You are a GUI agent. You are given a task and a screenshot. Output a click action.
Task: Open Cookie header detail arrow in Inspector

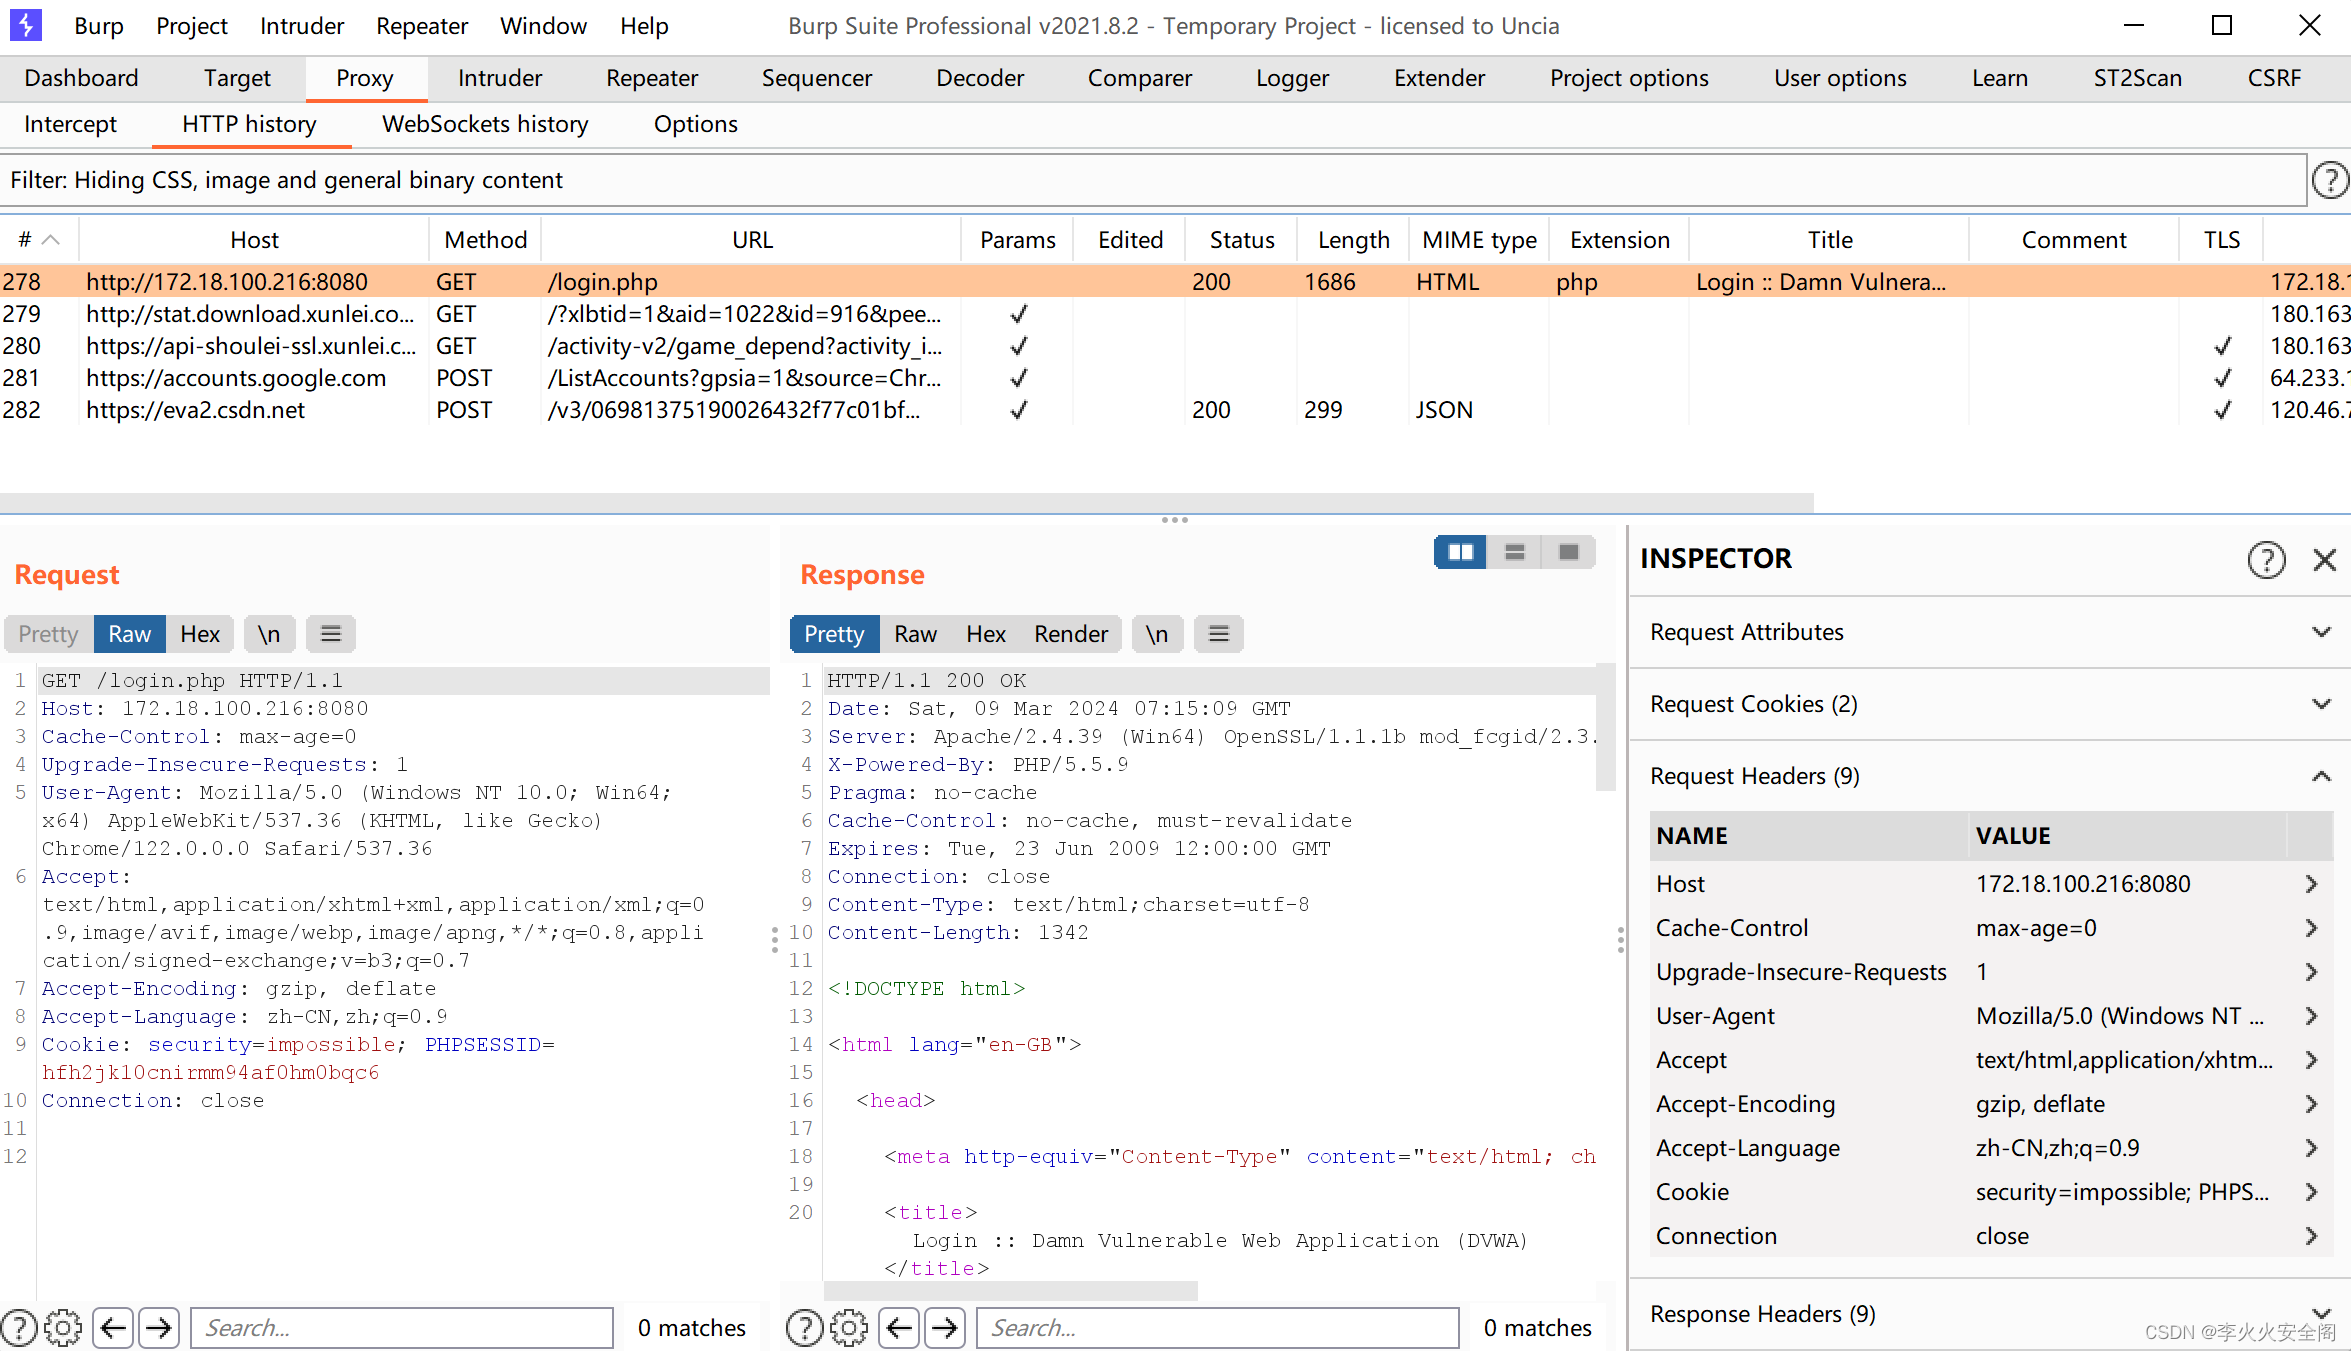2311,1192
